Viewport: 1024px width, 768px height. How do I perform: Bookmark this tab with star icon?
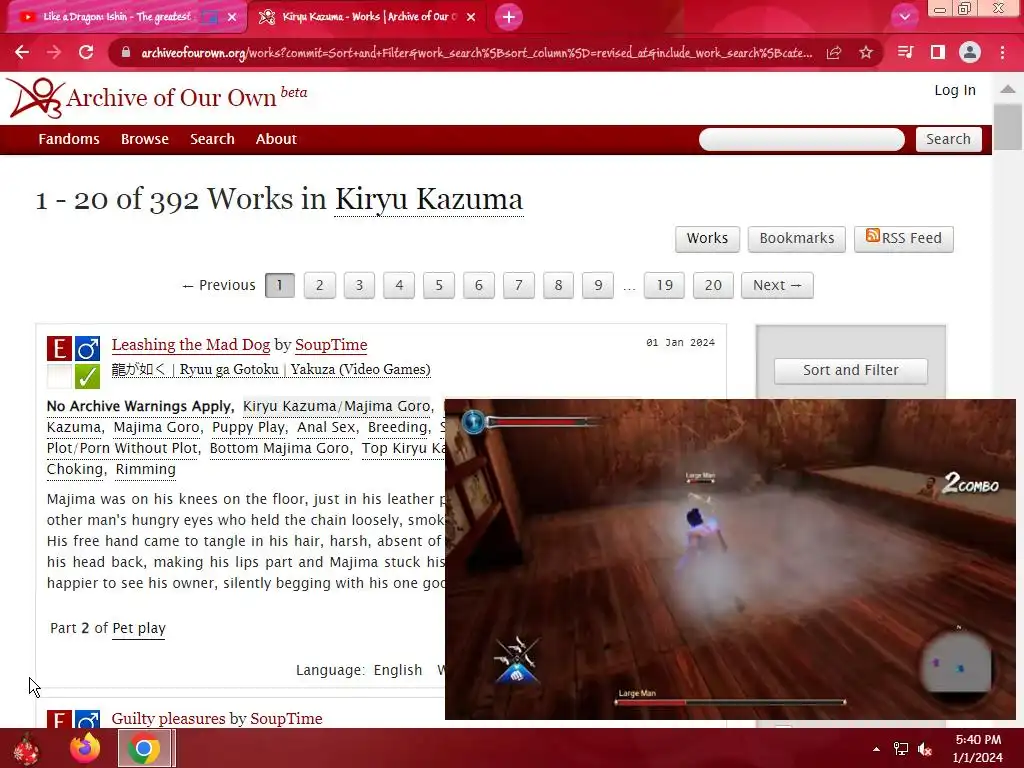coord(866,52)
